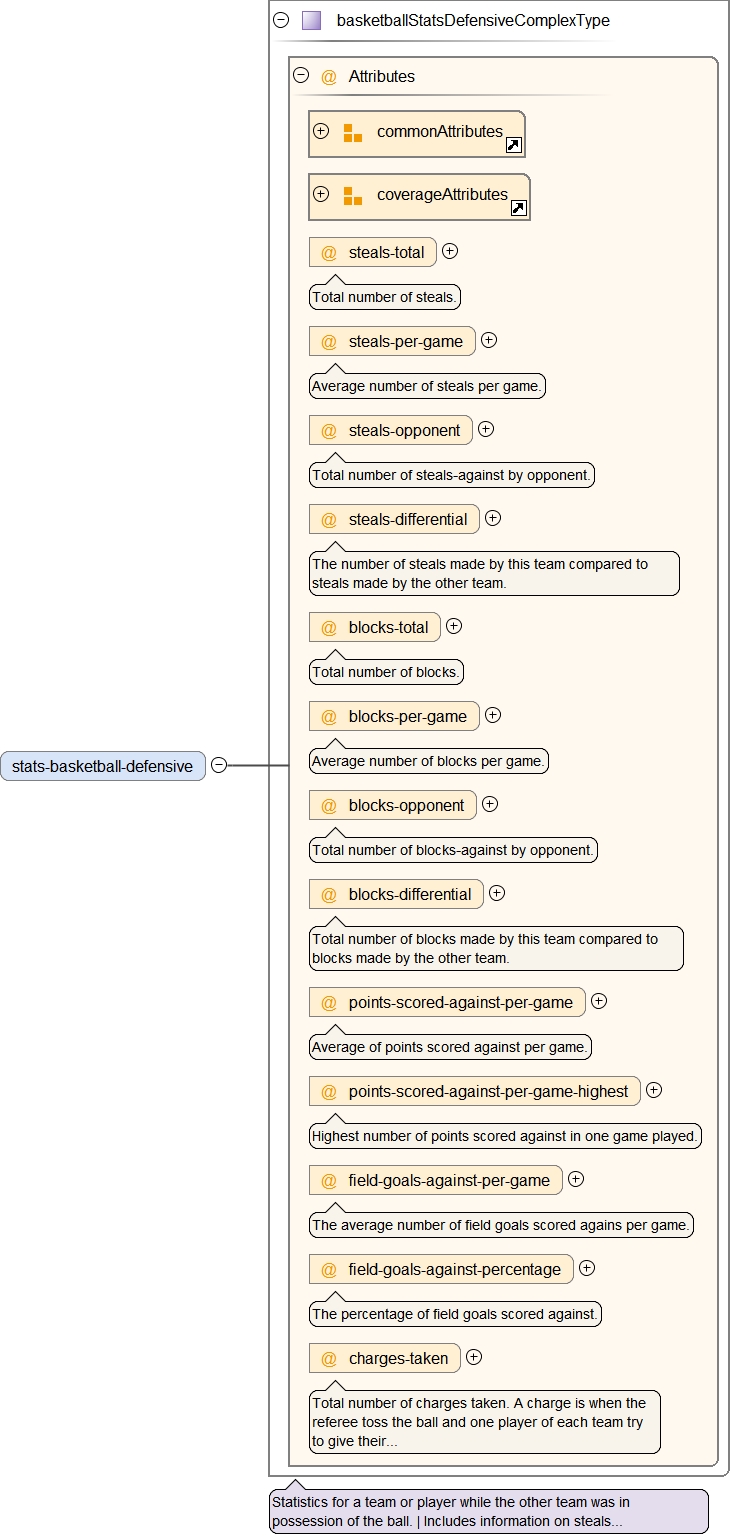Select the points-scored-against-per-game-highest attribute
This screenshot has width=731, height=1537.
(x=487, y=1092)
